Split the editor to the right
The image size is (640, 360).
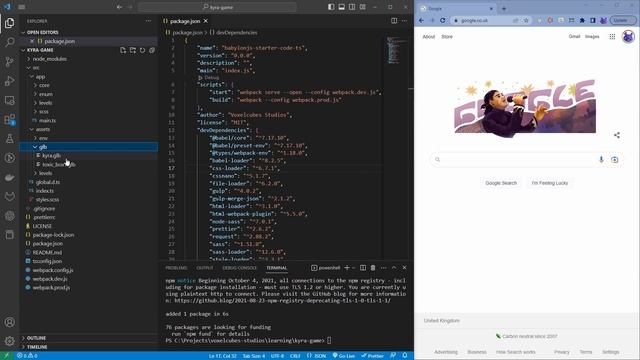coord(394,21)
